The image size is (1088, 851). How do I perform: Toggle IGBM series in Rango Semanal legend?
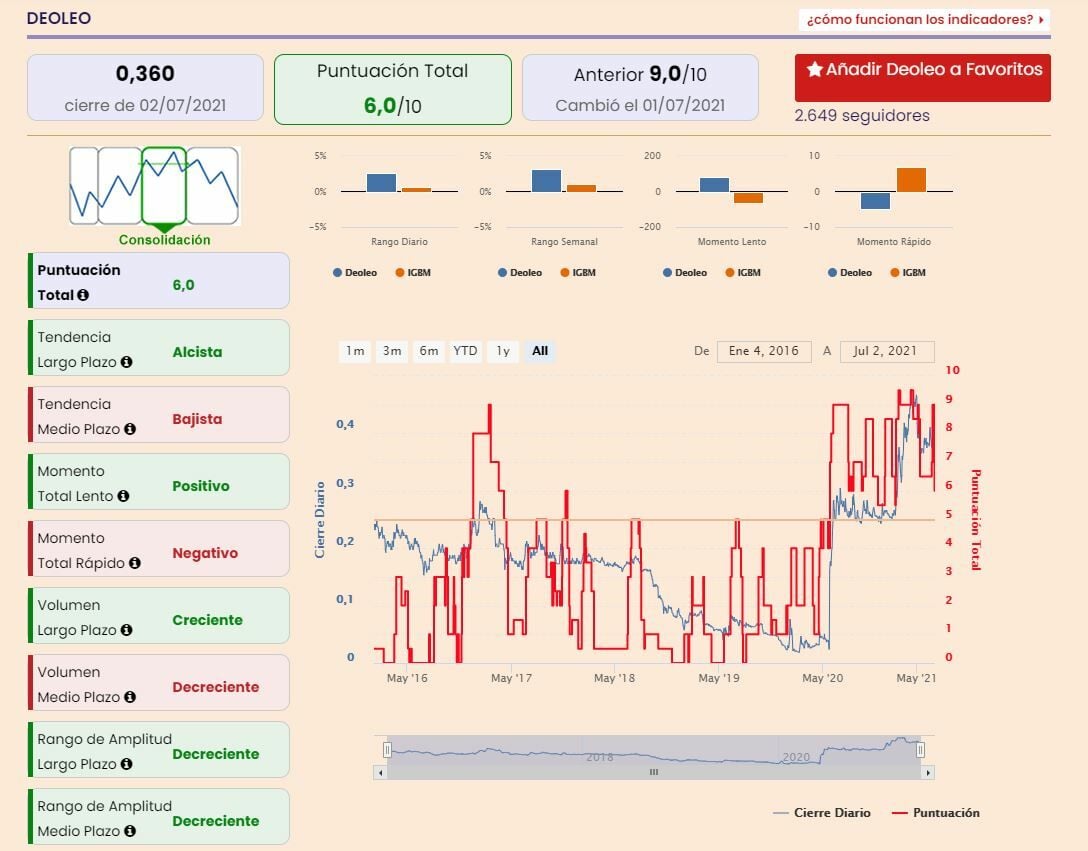[578, 273]
